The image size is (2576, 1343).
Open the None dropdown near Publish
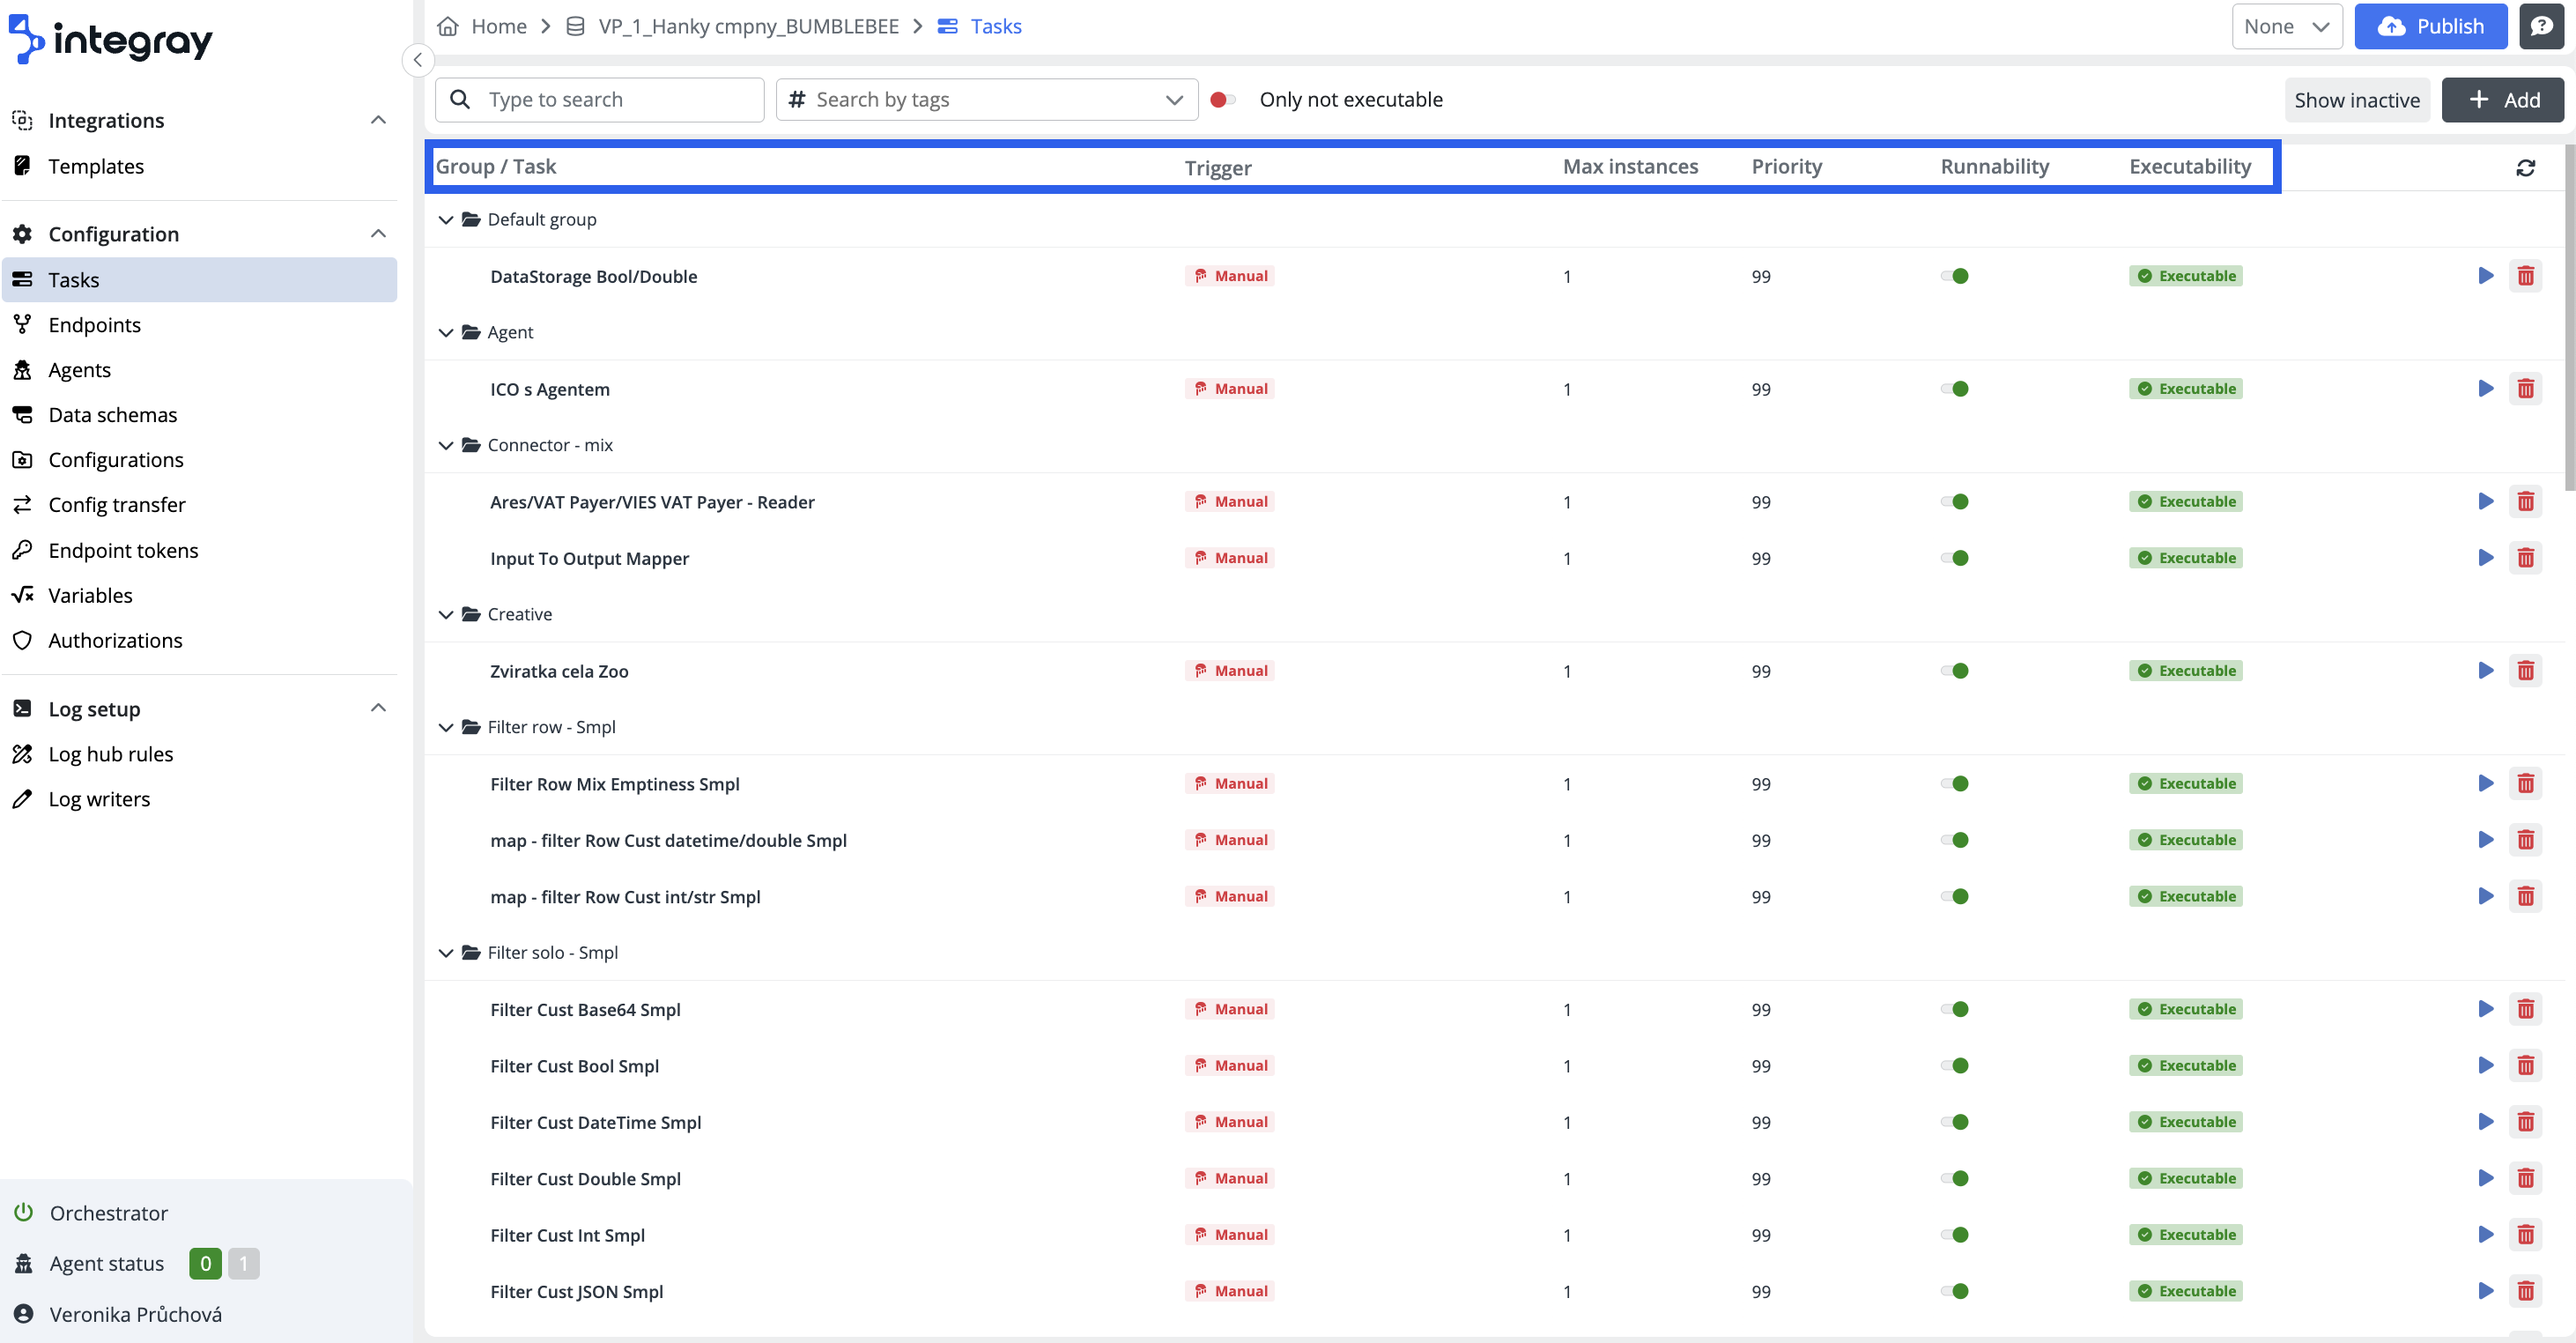tap(2288, 26)
